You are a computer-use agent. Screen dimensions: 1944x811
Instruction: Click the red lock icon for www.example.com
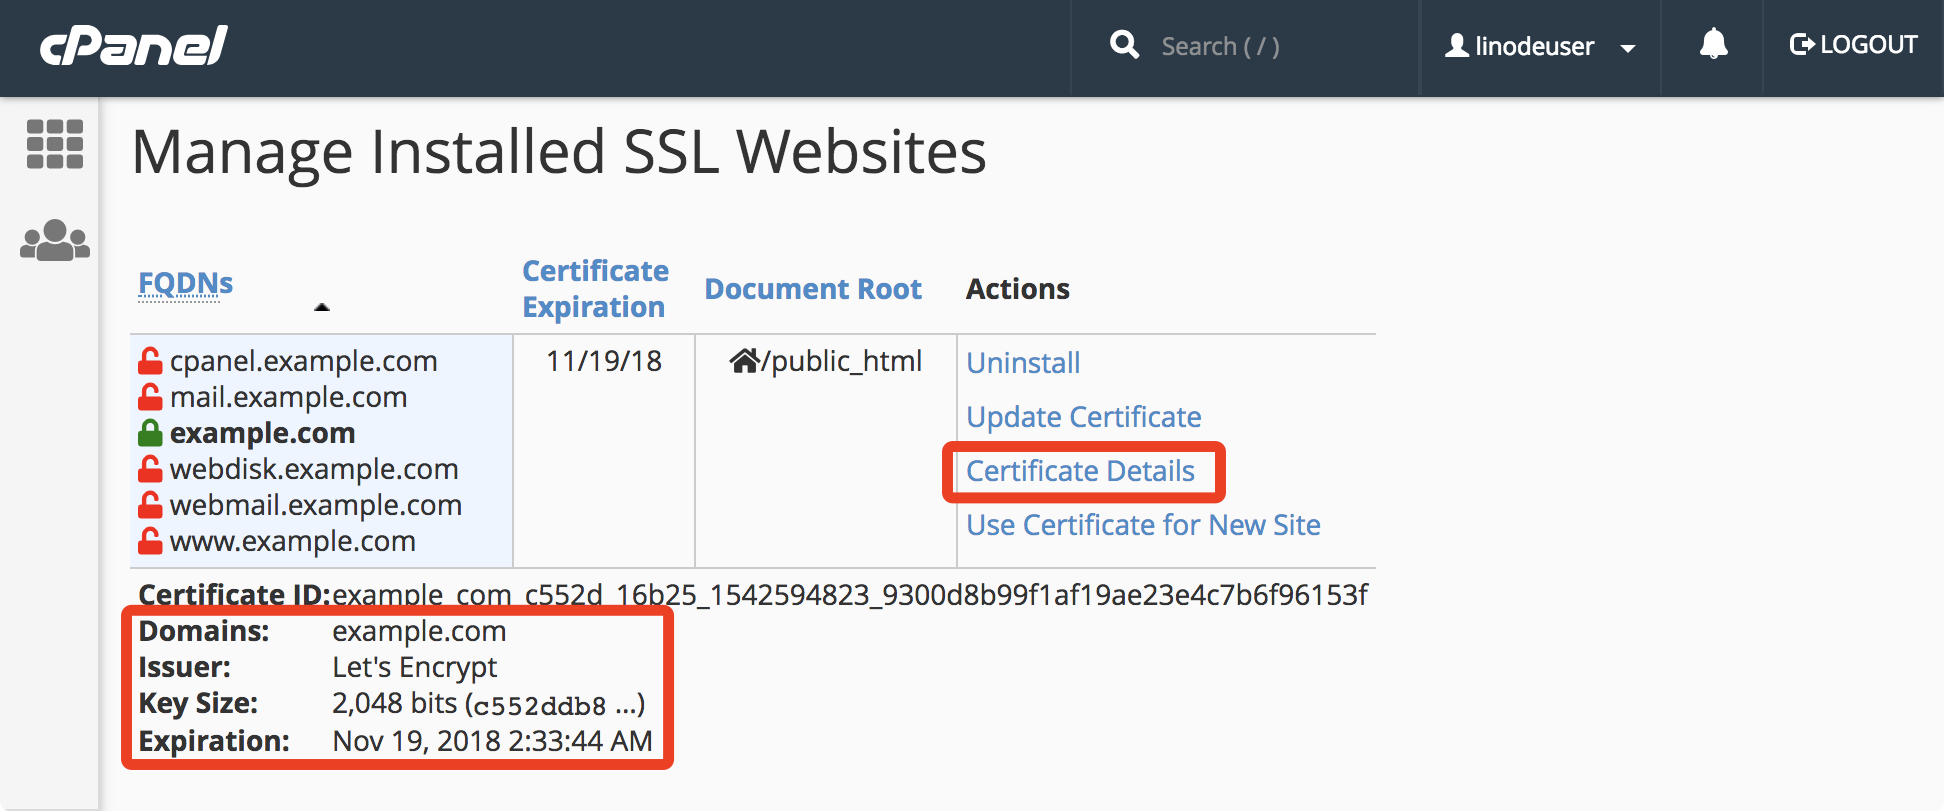pyautogui.click(x=150, y=541)
